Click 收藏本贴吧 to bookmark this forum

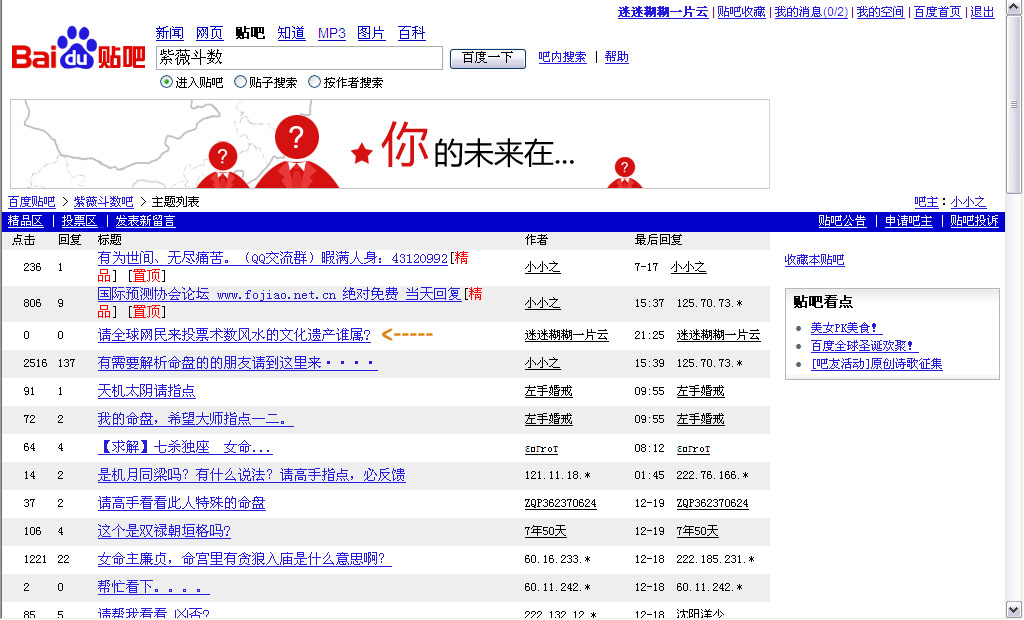click(814, 260)
